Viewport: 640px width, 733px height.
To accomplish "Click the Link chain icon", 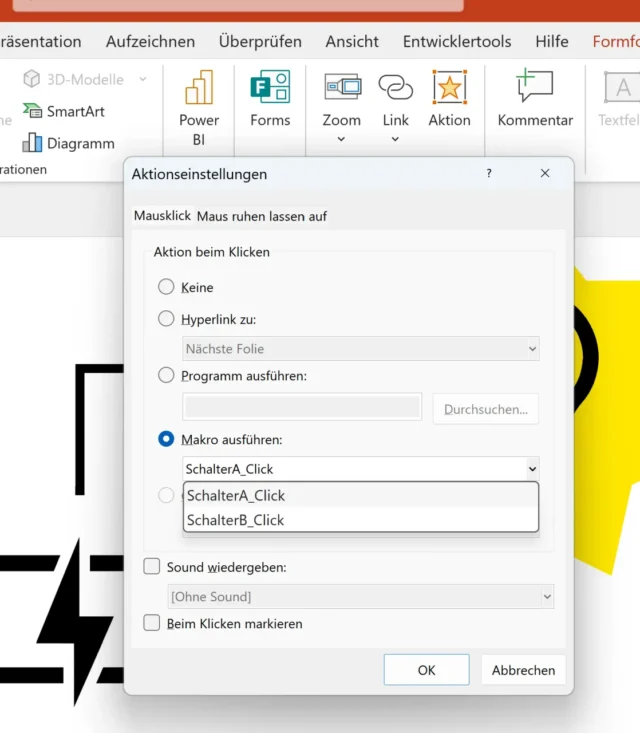I will click(395, 88).
